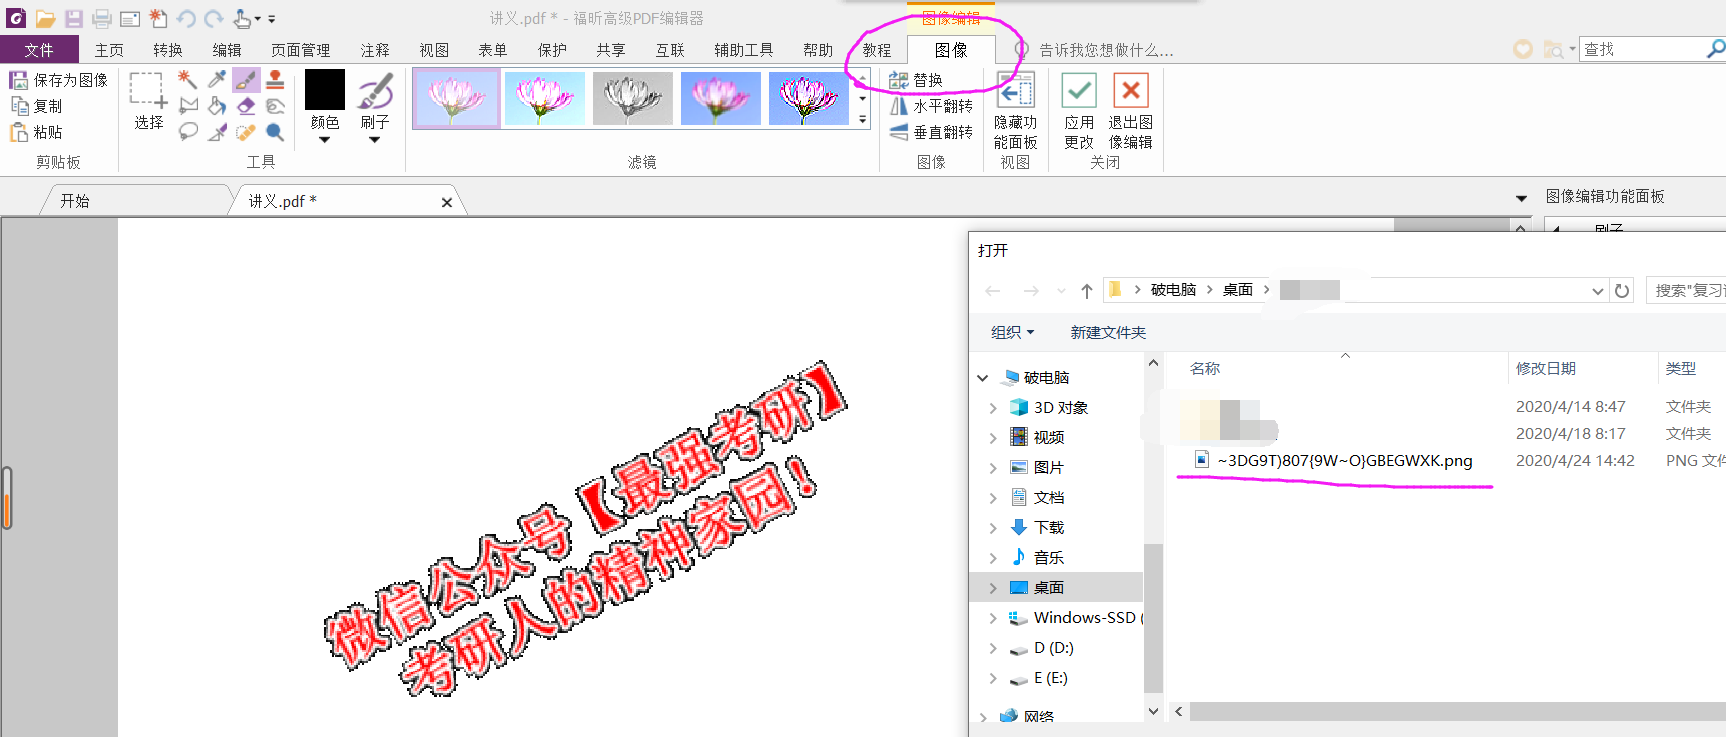Open address bar history dropdown
This screenshot has height=737, width=1726.
tap(1597, 290)
